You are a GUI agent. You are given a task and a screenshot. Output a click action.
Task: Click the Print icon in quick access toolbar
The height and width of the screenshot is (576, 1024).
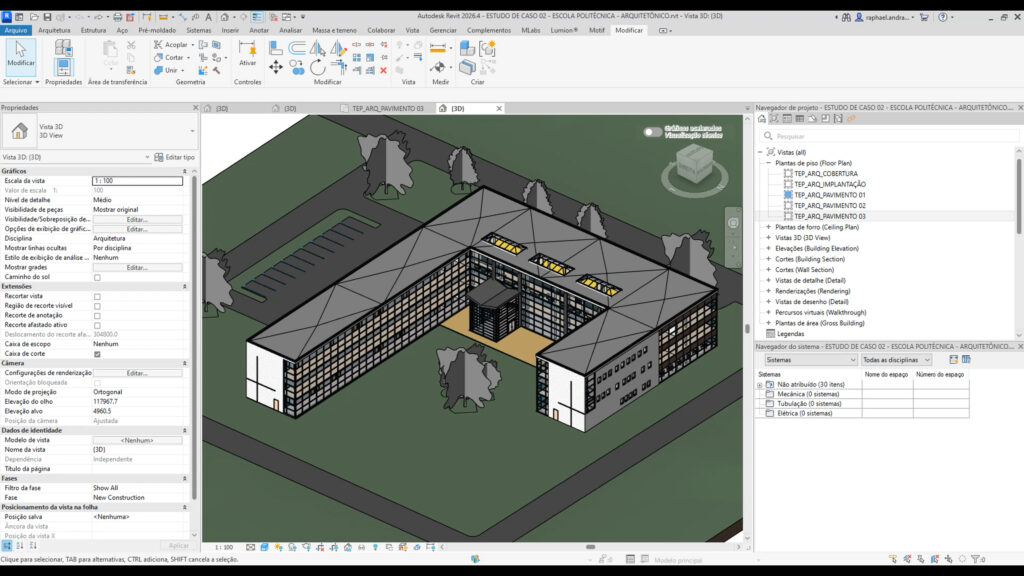click(118, 17)
